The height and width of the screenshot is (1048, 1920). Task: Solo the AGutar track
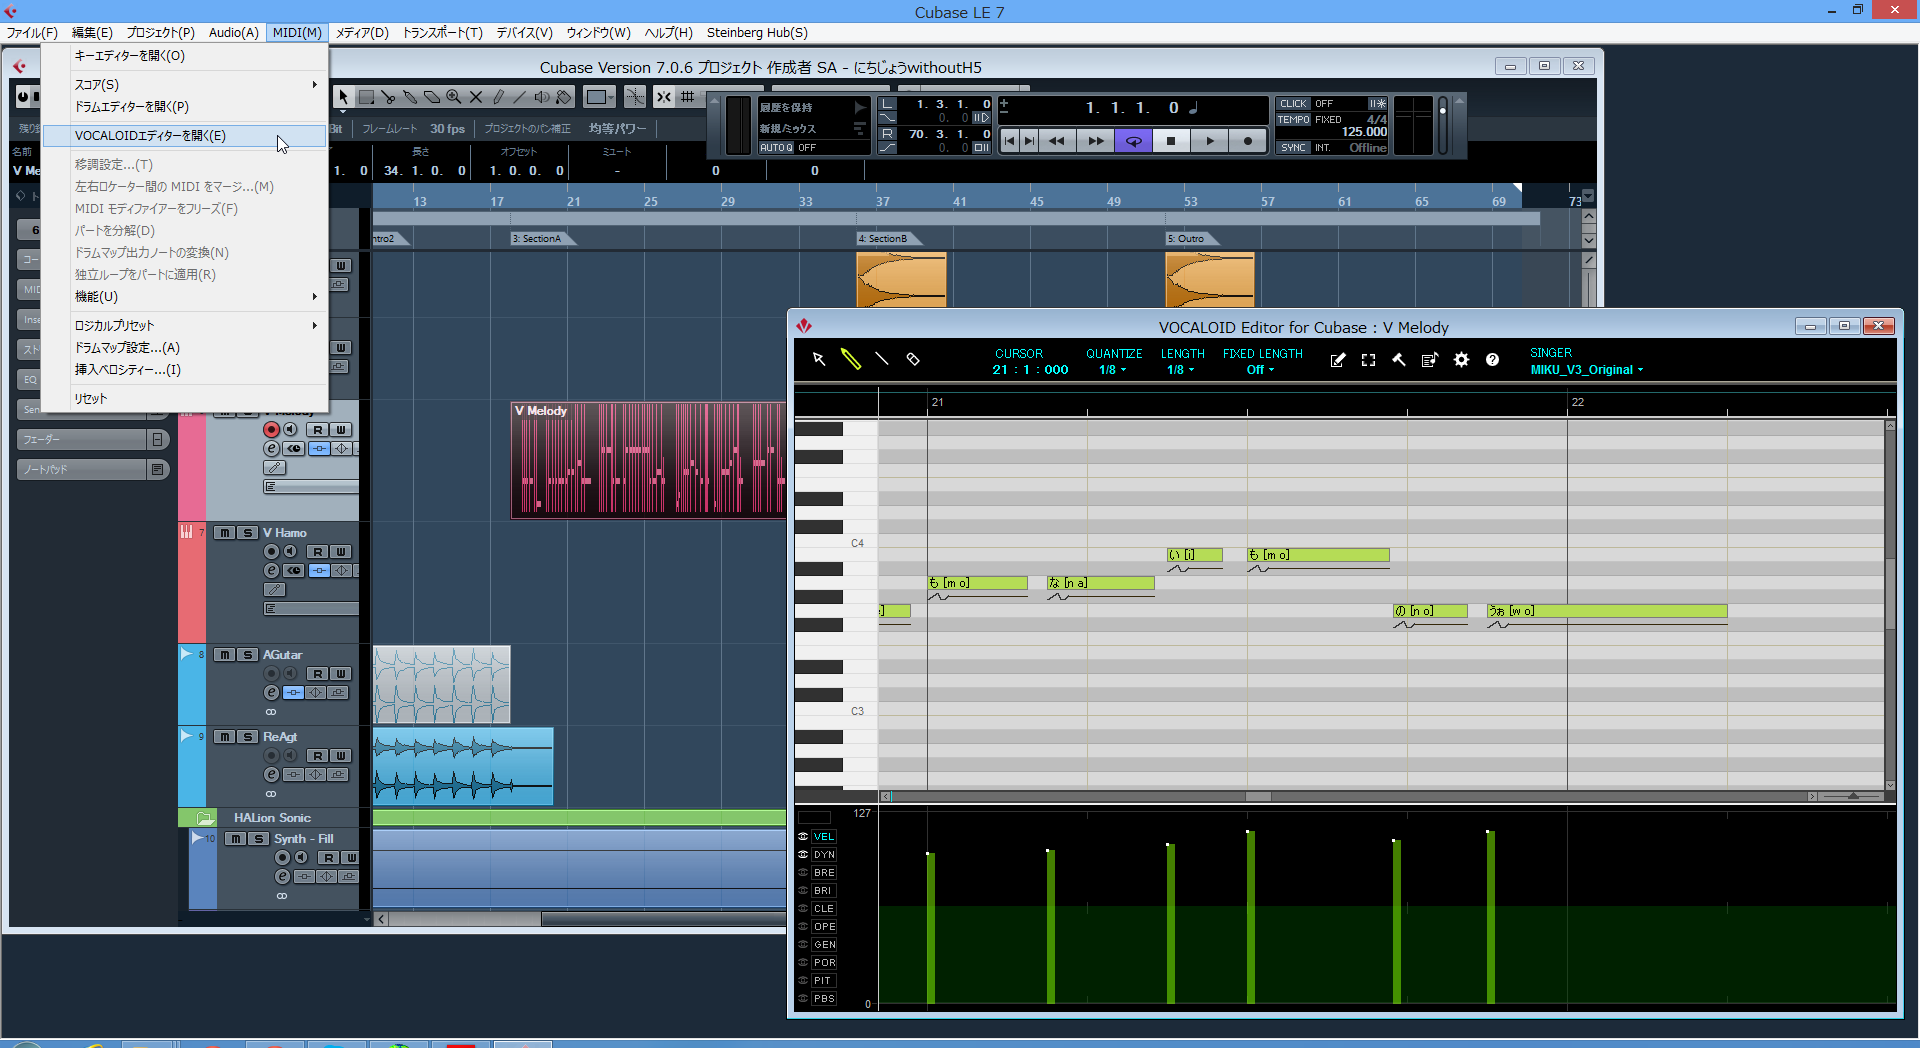pyautogui.click(x=247, y=655)
